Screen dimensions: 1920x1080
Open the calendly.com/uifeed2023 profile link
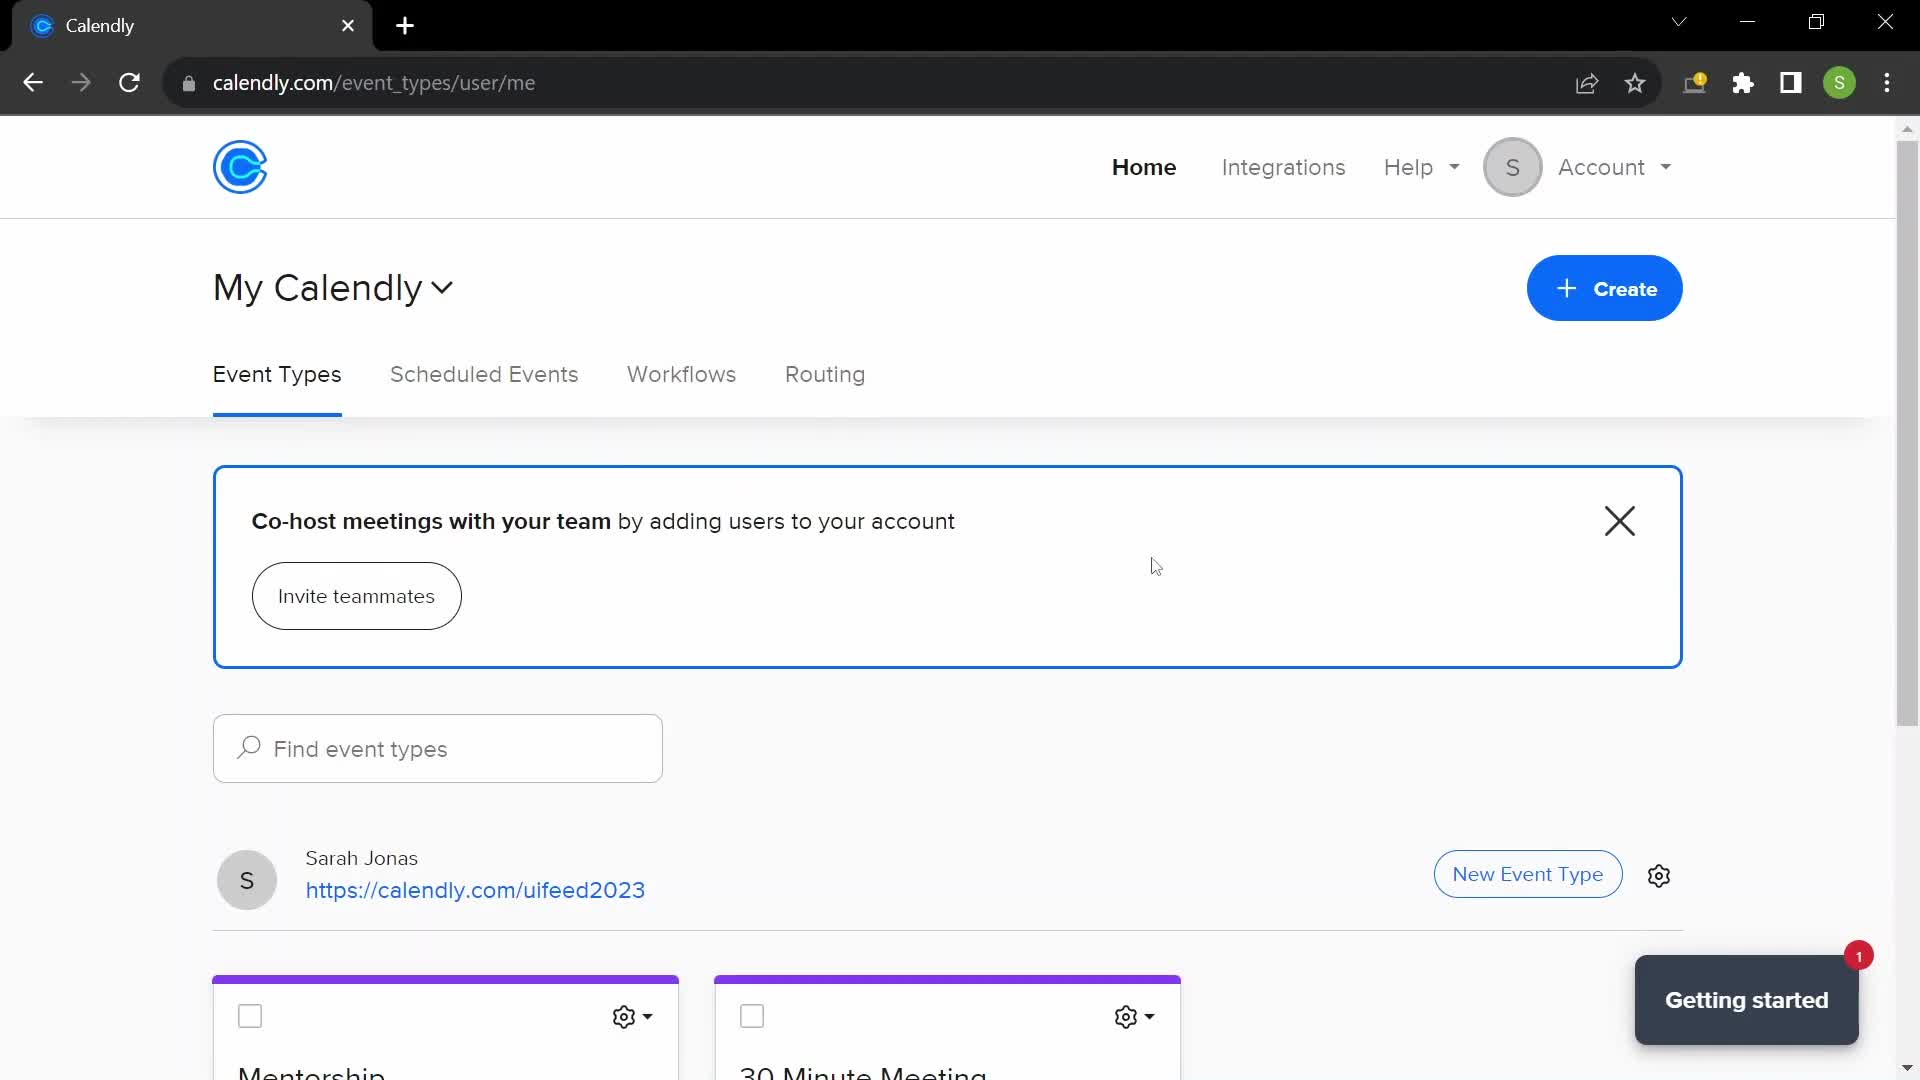(x=476, y=890)
